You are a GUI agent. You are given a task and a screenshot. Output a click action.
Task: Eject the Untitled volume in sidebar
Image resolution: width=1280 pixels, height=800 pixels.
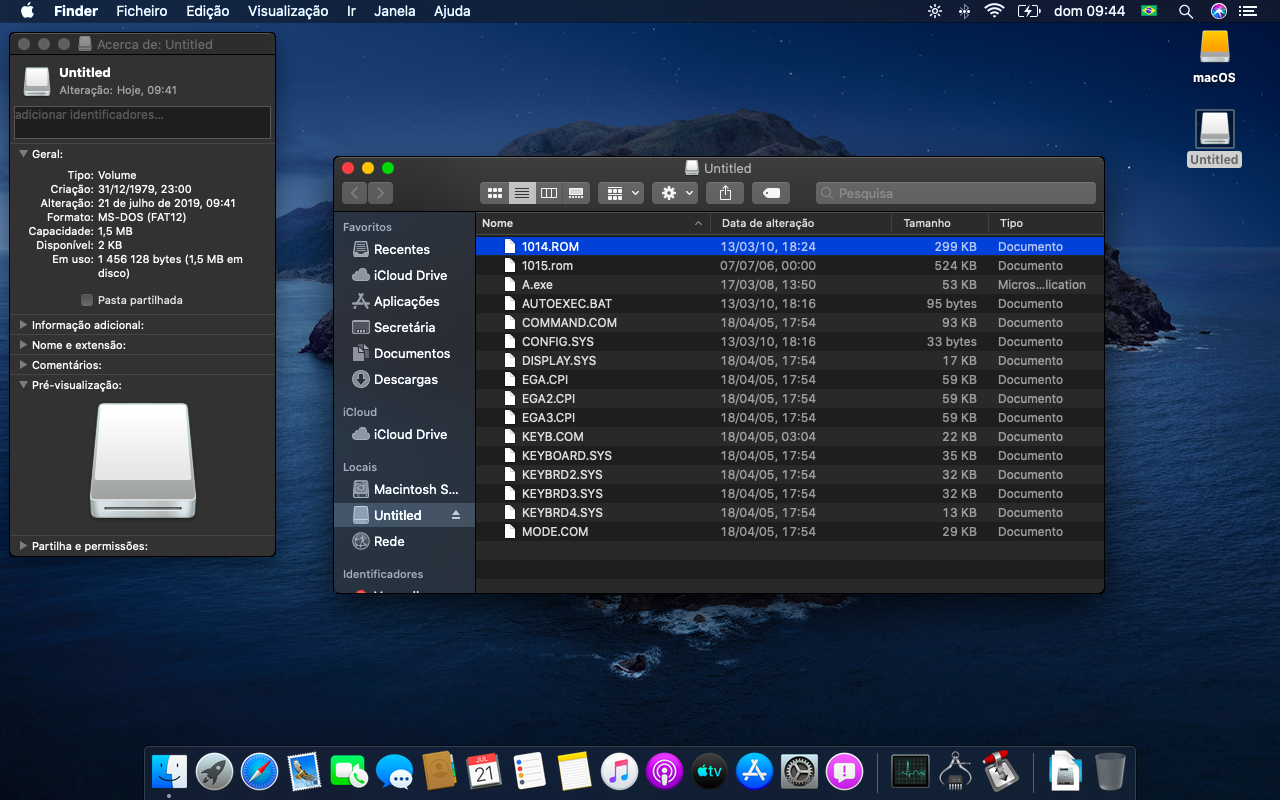coord(456,515)
